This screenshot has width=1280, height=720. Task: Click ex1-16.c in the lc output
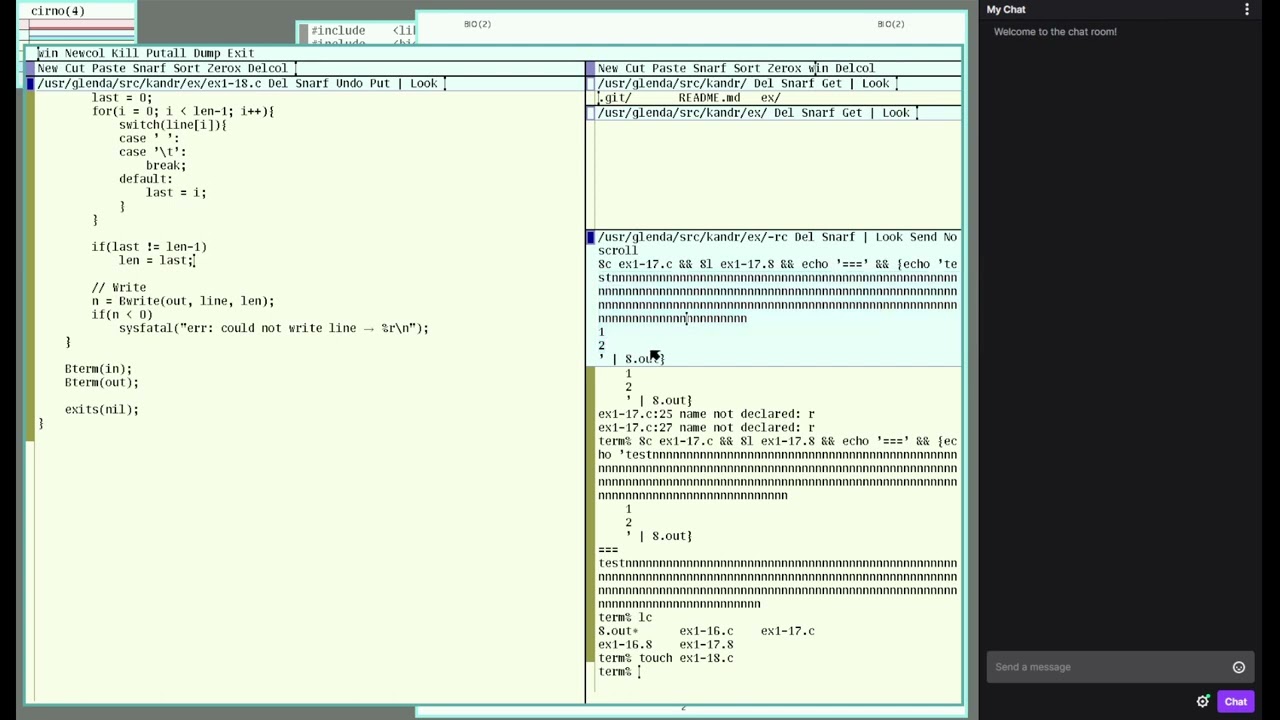pos(706,631)
